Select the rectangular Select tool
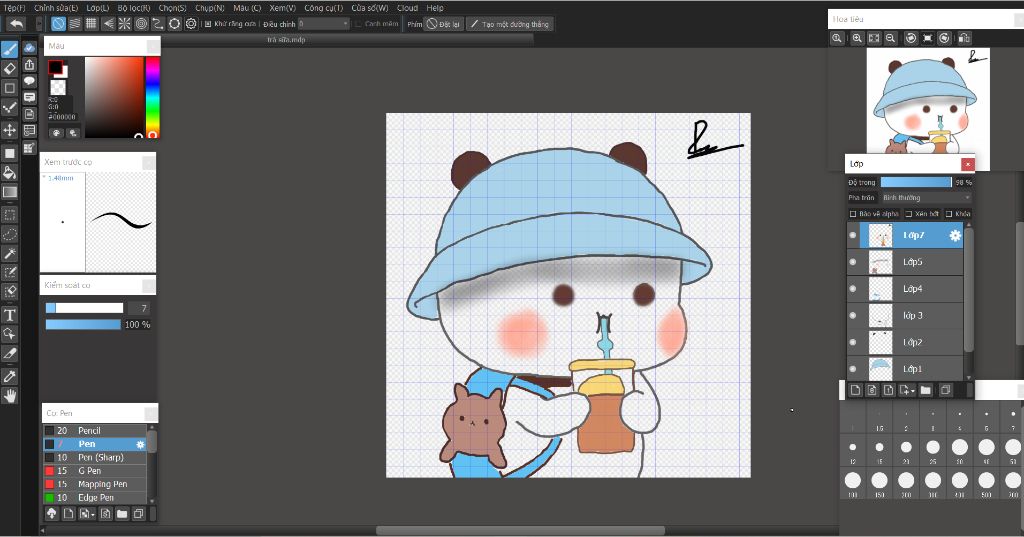The image size is (1024, 537). tap(10, 214)
